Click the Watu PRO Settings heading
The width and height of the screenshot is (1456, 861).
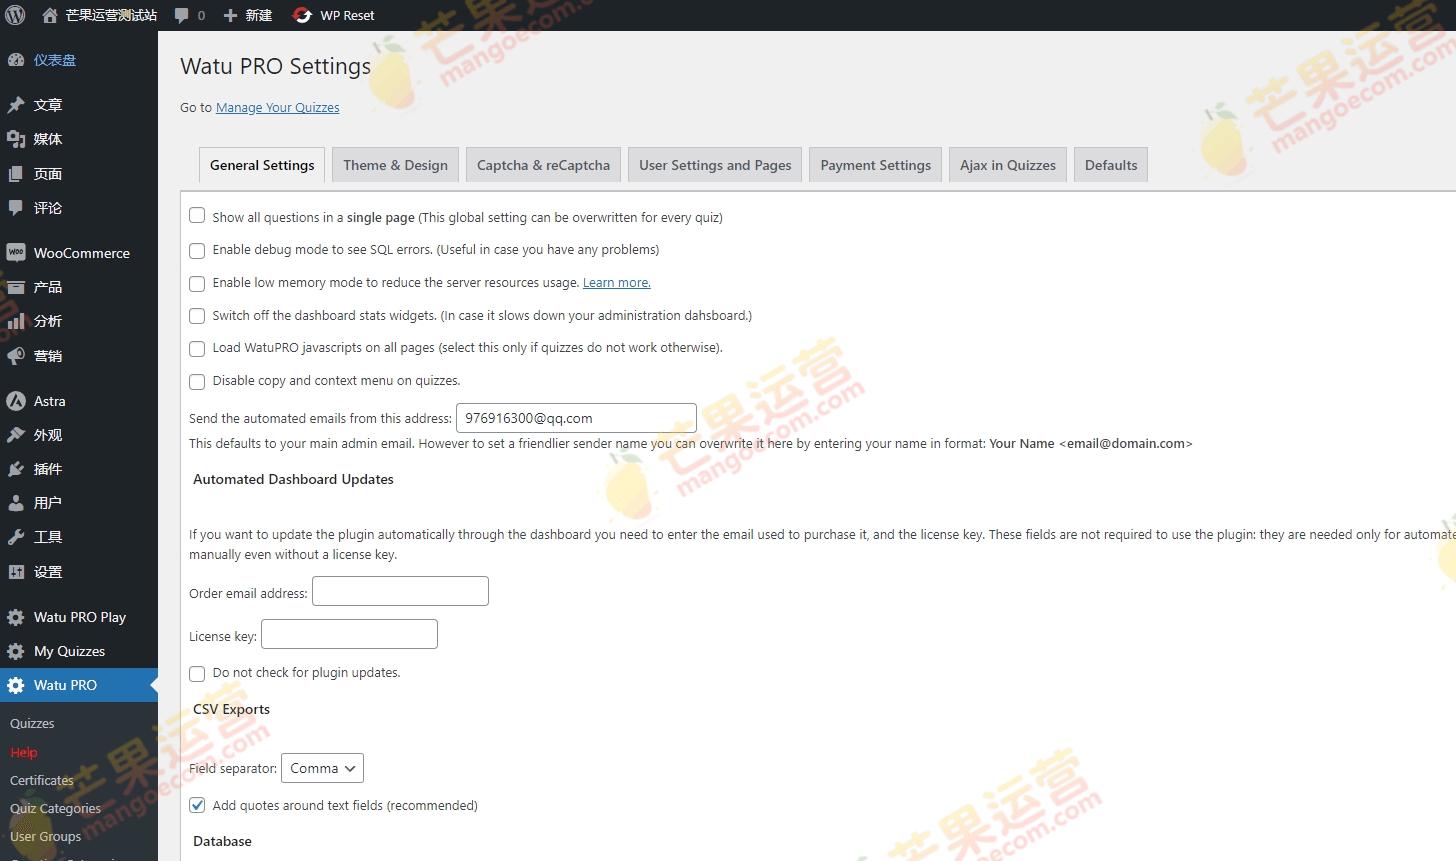[x=275, y=66]
